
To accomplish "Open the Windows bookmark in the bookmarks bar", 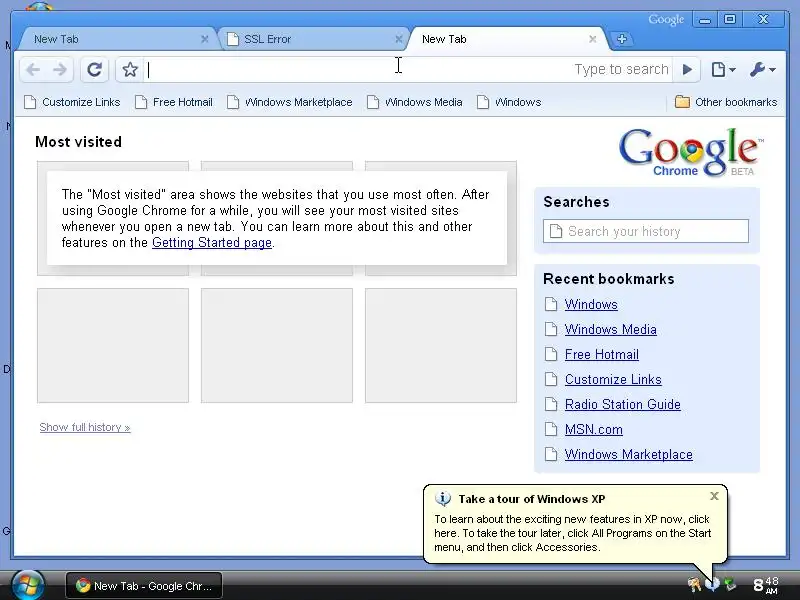I will point(509,102).
